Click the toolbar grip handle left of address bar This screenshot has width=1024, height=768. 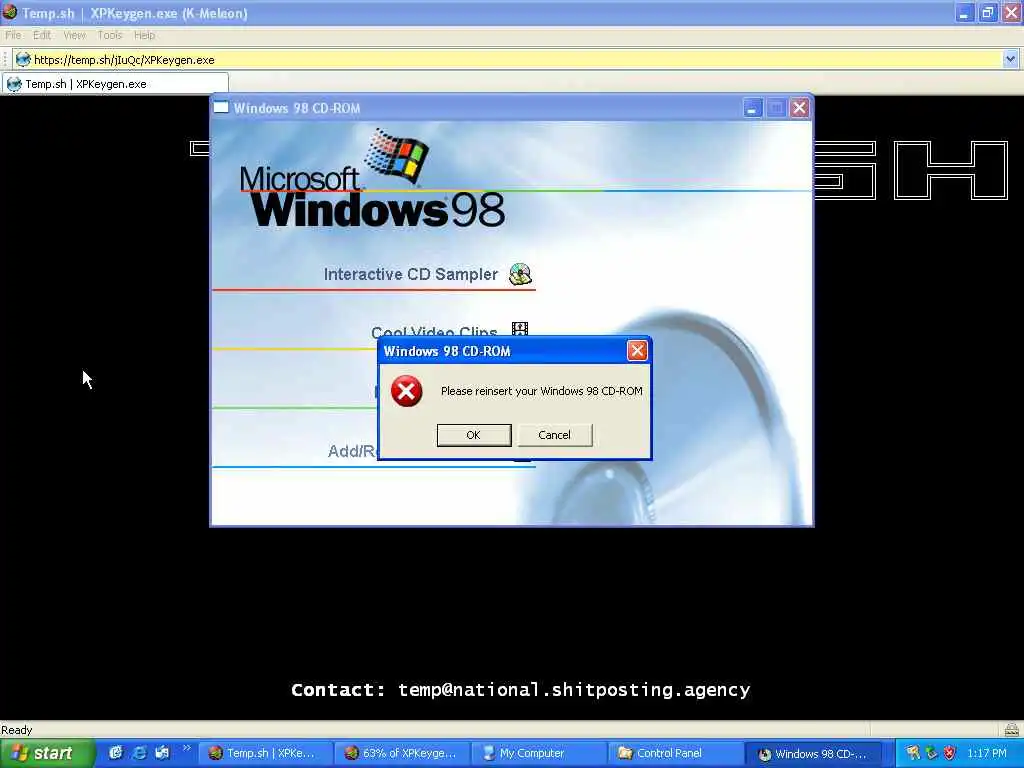click(5, 59)
